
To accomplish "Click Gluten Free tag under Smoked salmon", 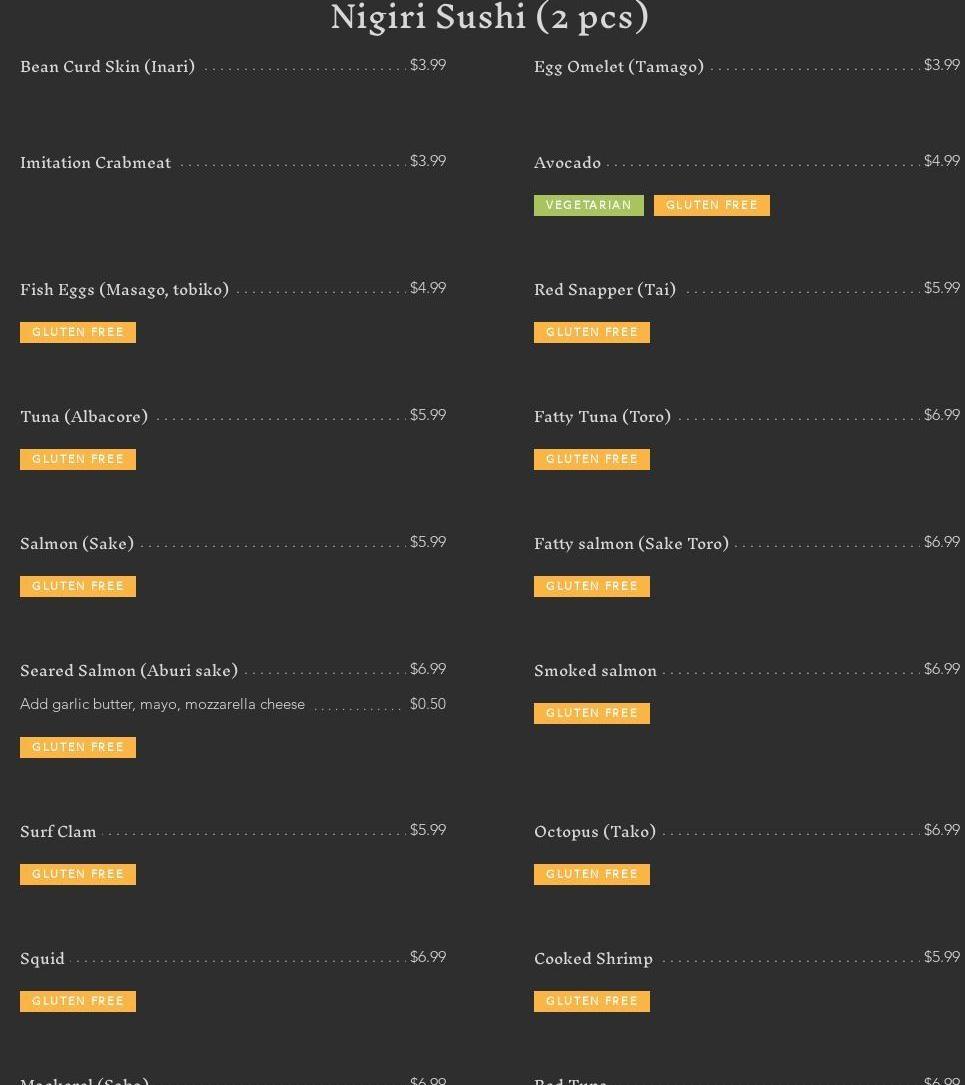I will click(591, 714).
